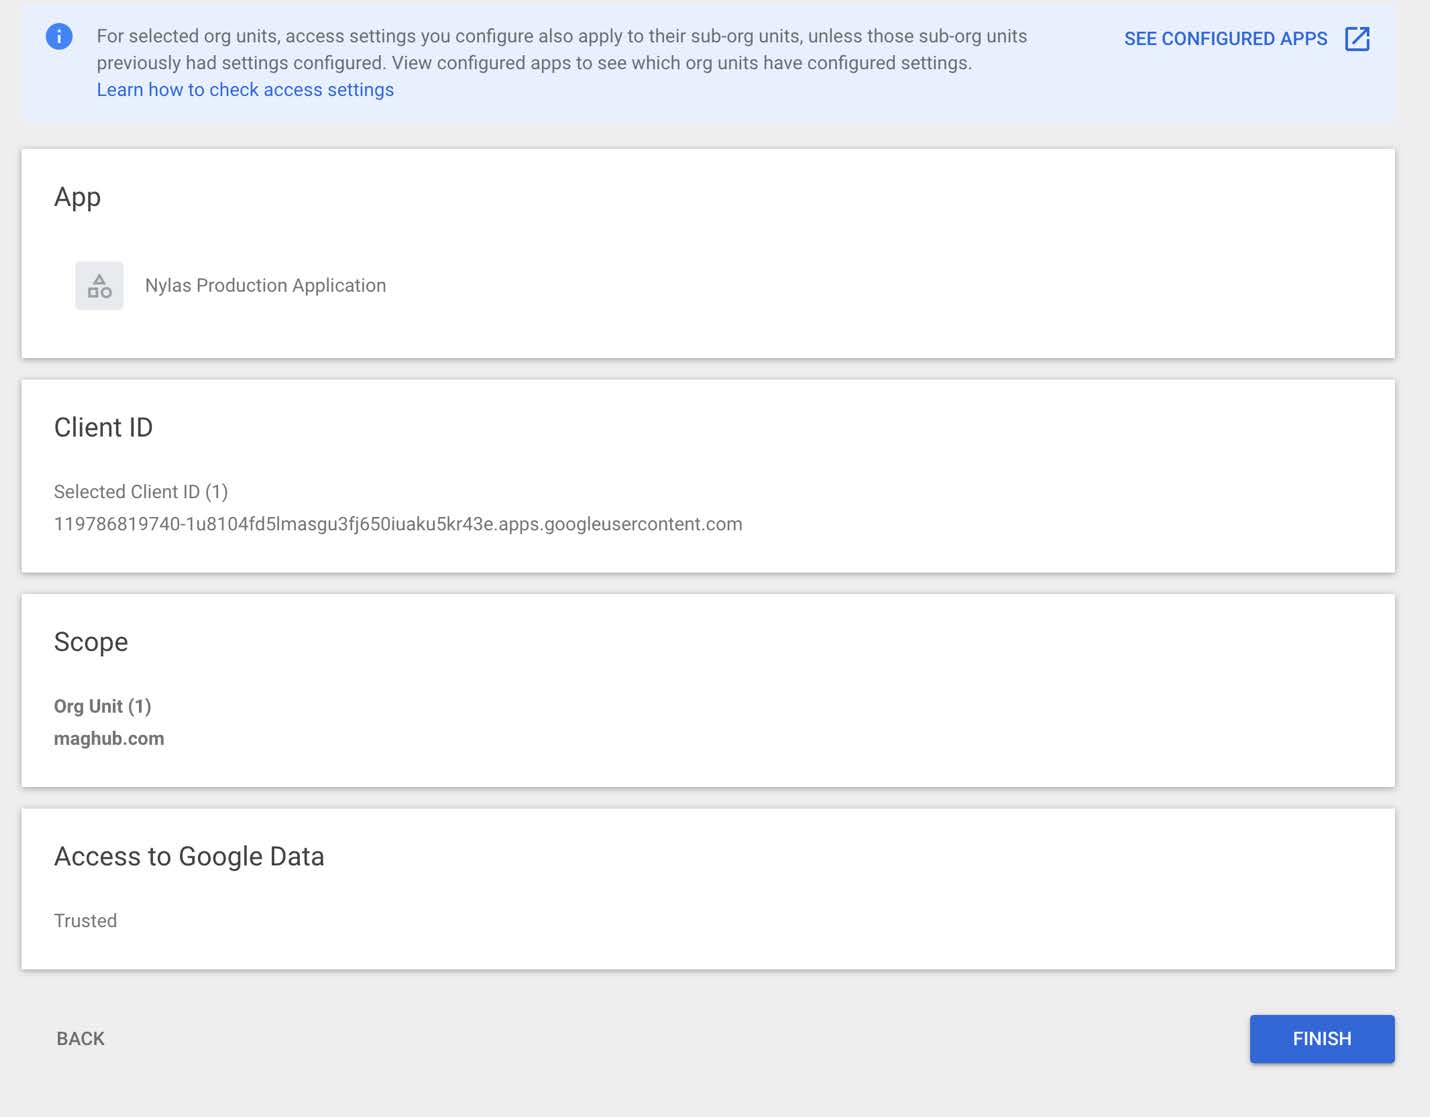Click Org Unit (1) label
1430x1117 pixels.
click(x=103, y=706)
